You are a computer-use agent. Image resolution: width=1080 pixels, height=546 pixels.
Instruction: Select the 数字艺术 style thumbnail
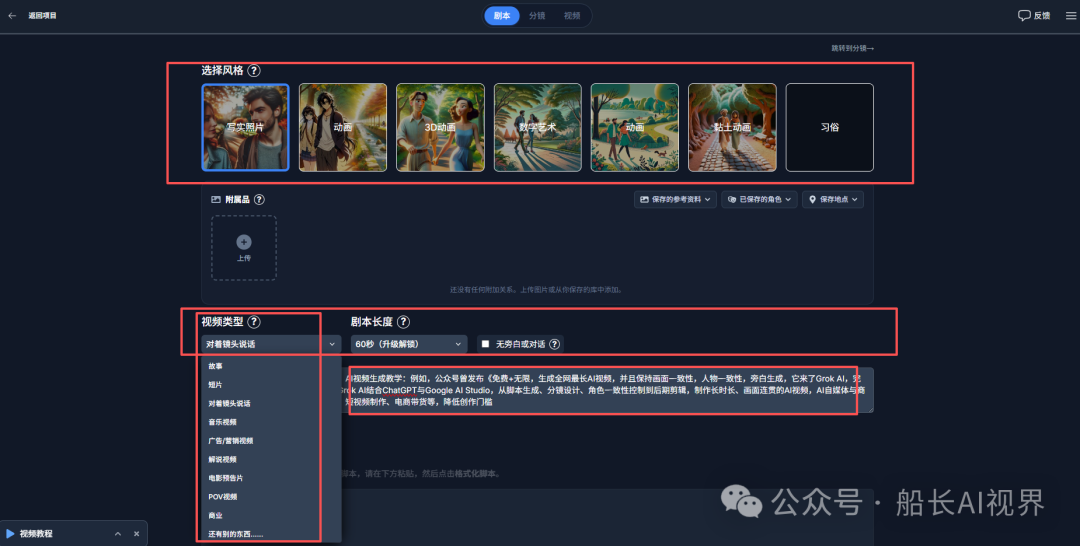point(537,127)
